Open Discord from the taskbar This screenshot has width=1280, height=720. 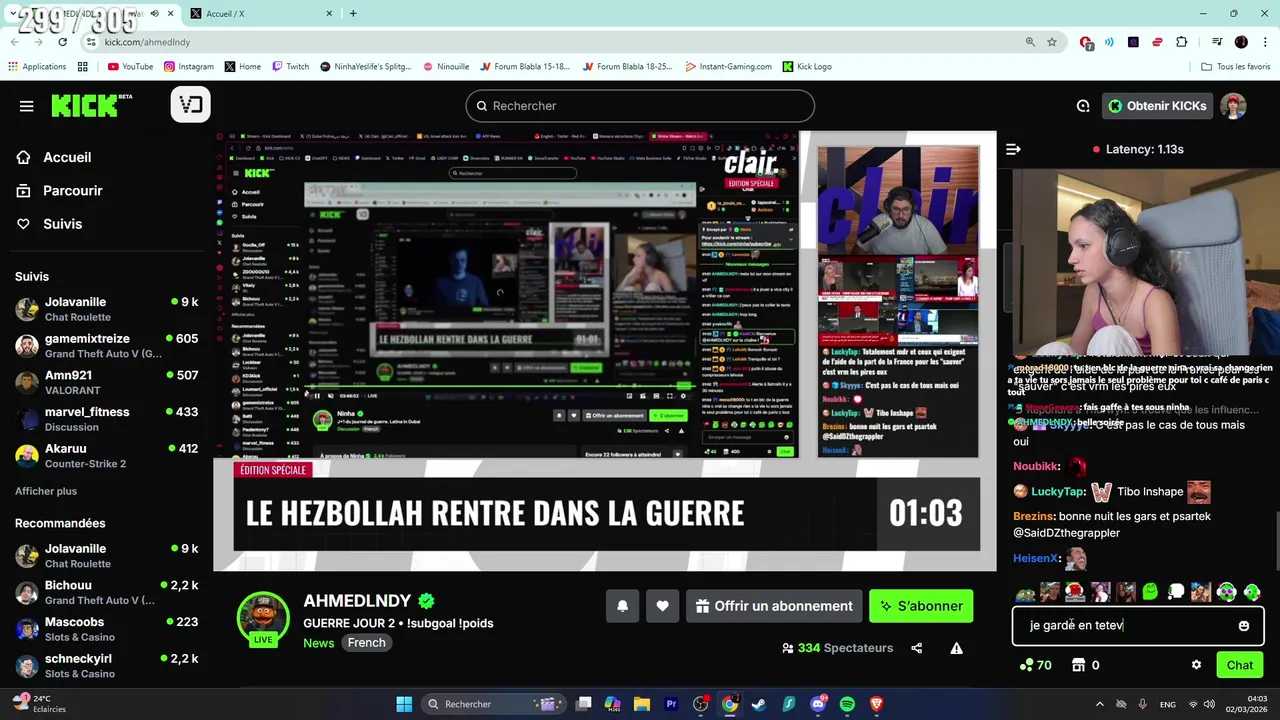(x=818, y=704)
